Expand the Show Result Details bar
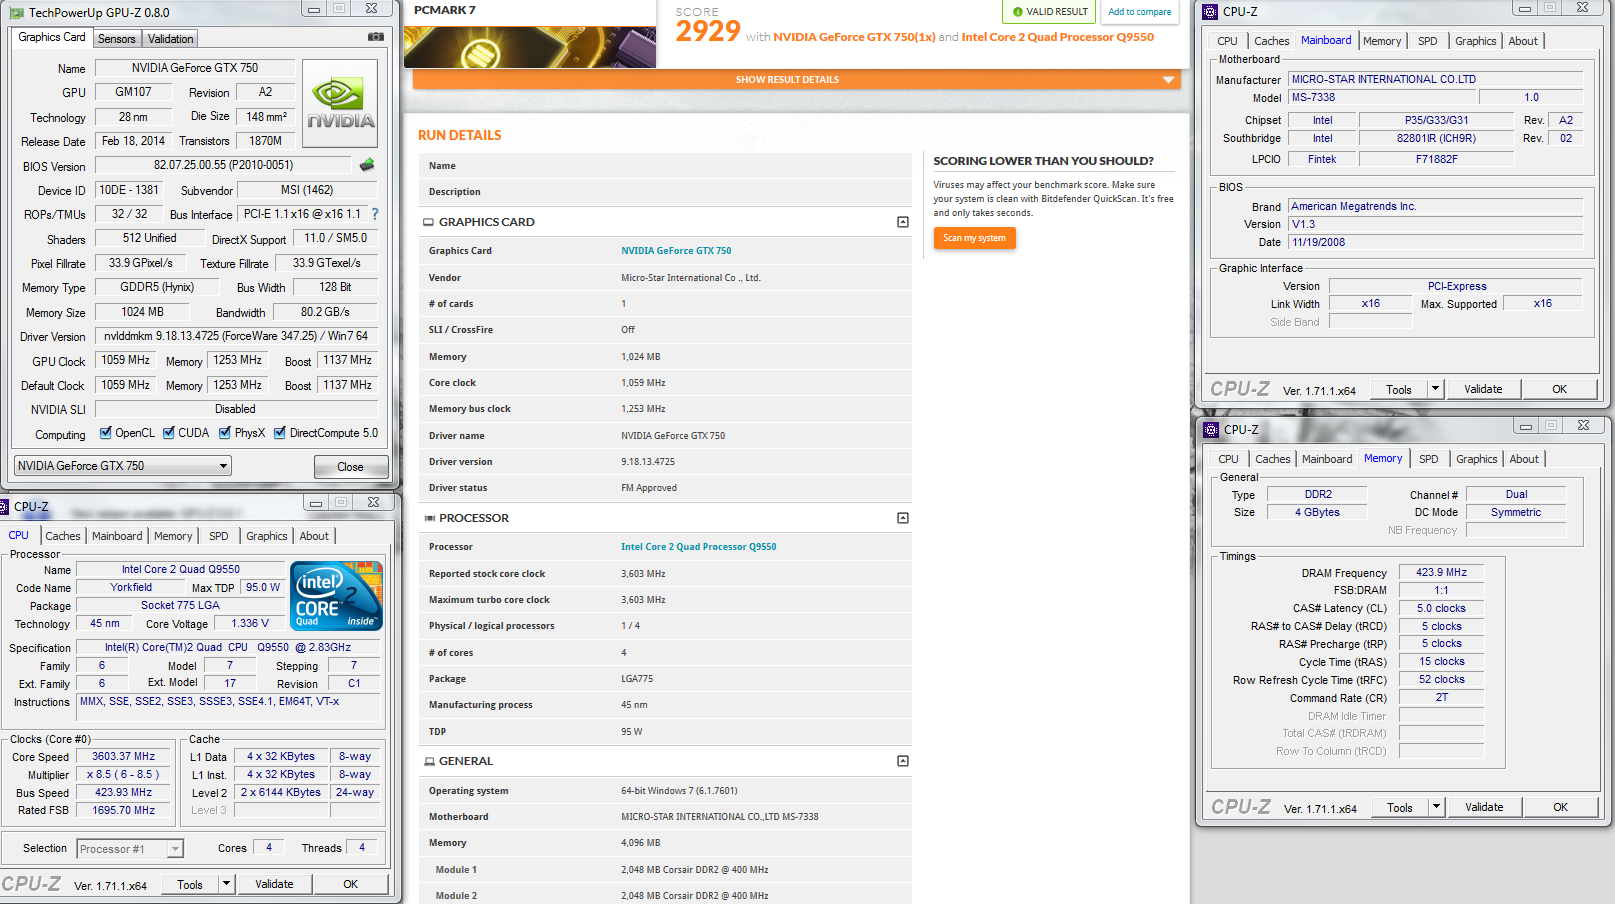 (x=796, y=79)
